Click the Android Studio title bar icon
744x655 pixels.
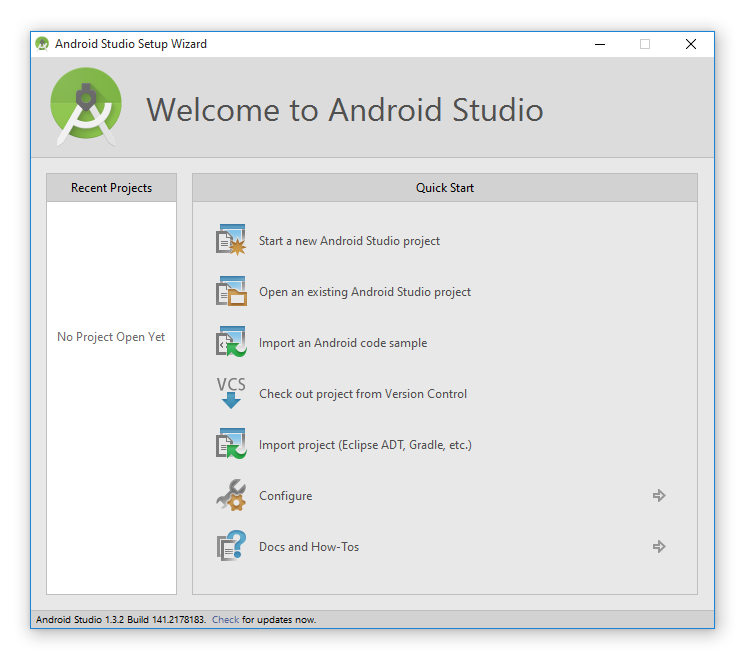42,44
